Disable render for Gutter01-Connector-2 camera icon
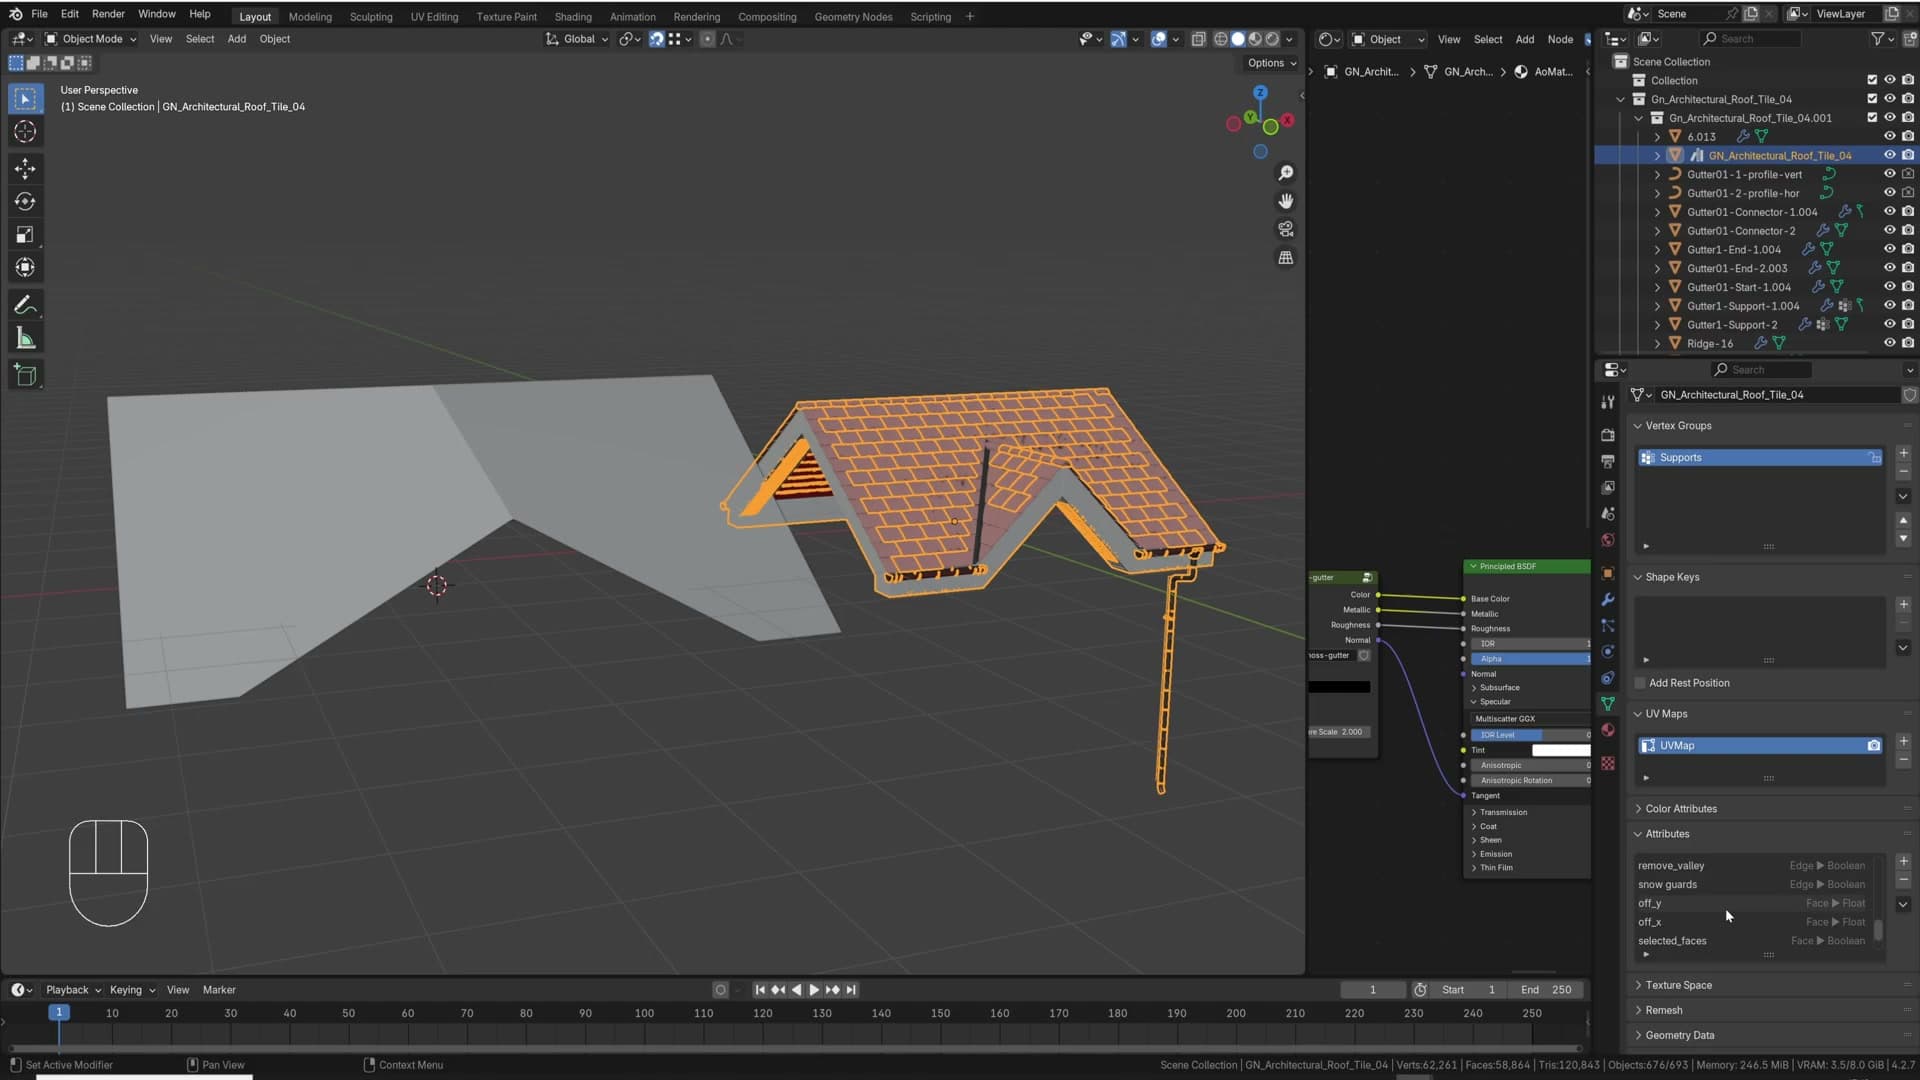Image resolution: width=1920 pixels, height=1080 pixels. tap(1908, 230)
